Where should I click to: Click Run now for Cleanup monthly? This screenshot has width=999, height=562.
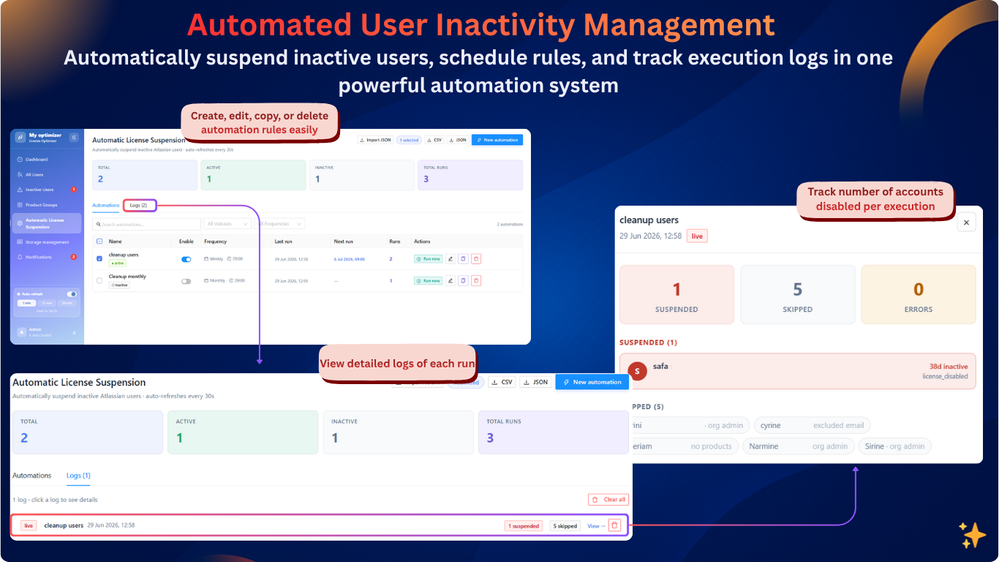pyautogui.click(x=428, y=280)
